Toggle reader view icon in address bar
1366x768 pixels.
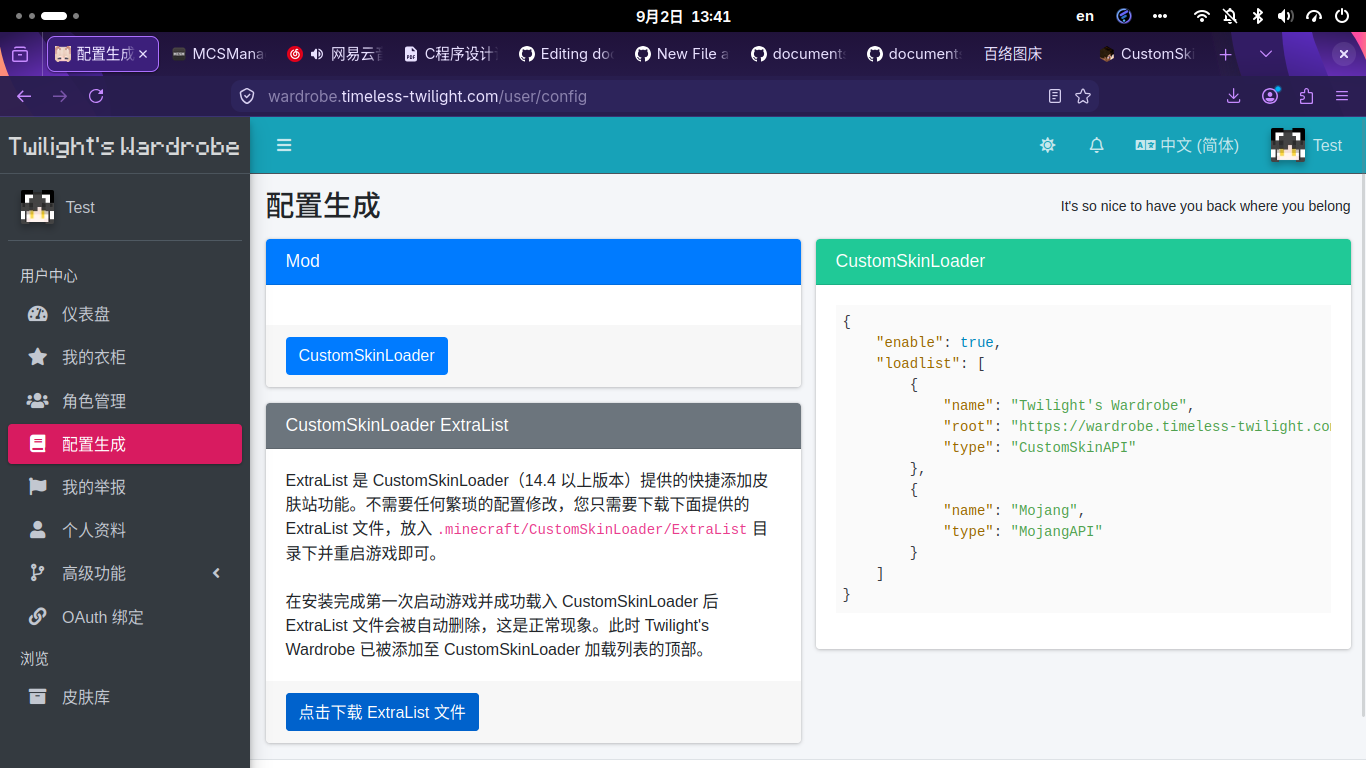[1054, 96]
